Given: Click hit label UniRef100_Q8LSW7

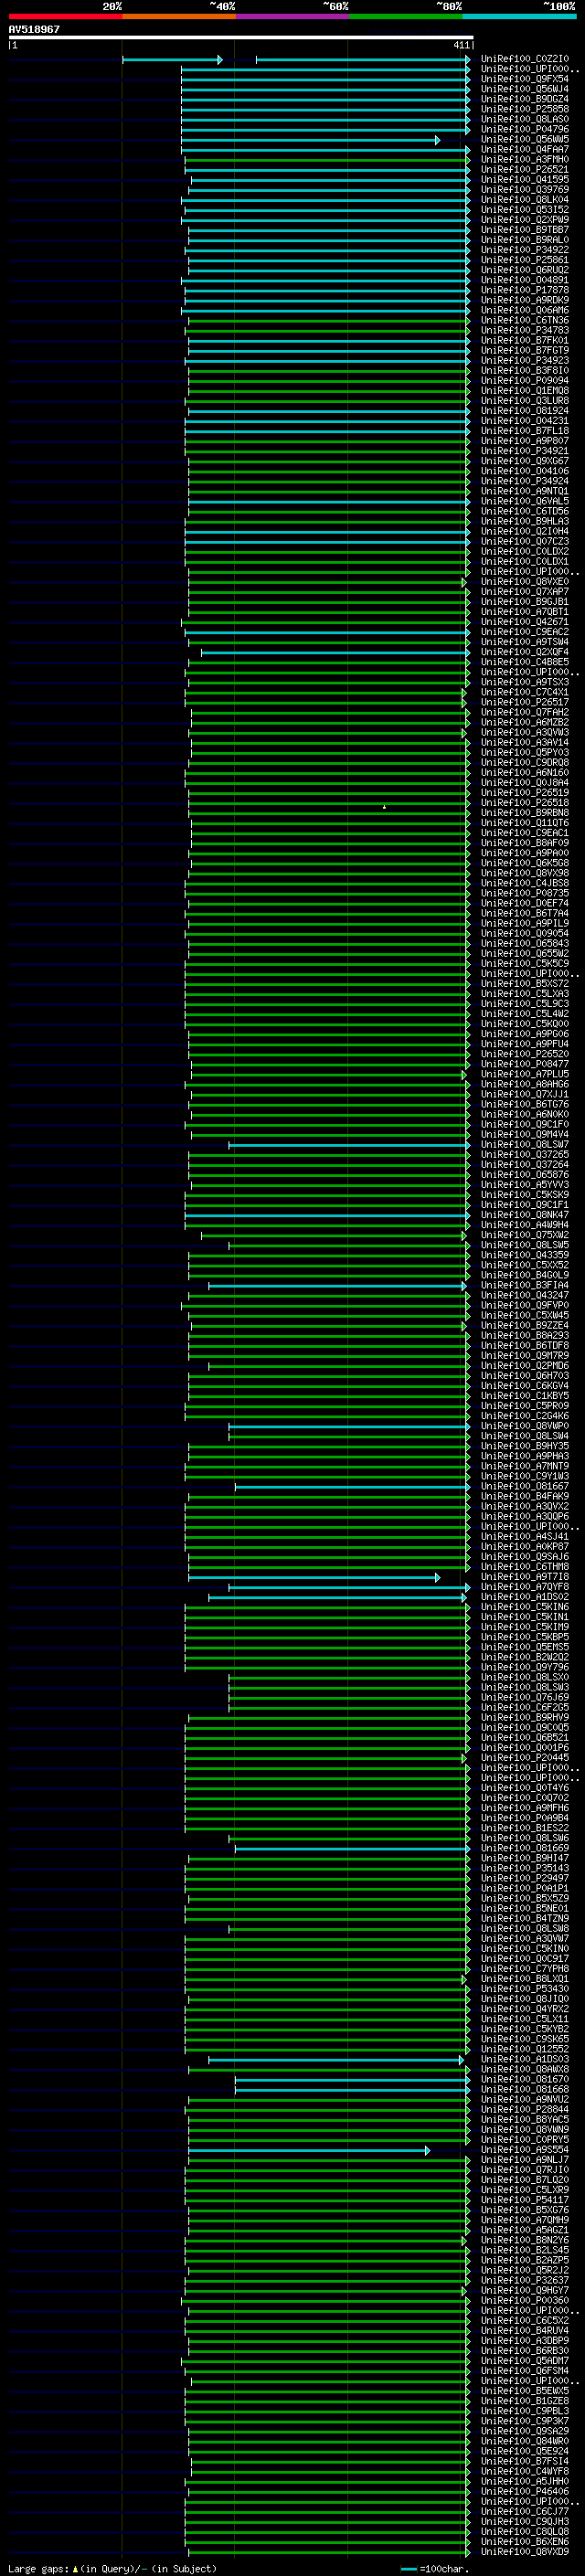Looking at the screenshot, I should (525, 1144).
